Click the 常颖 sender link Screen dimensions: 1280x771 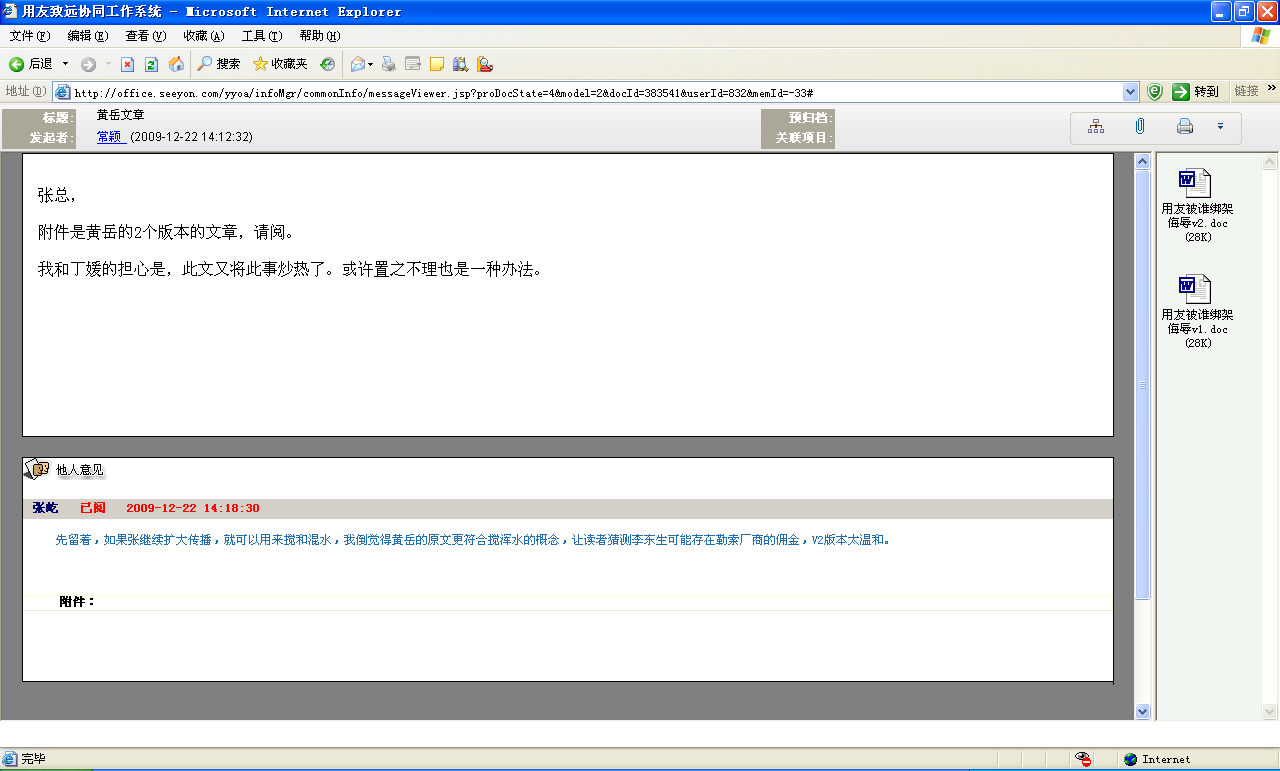(x=111, y=137)
